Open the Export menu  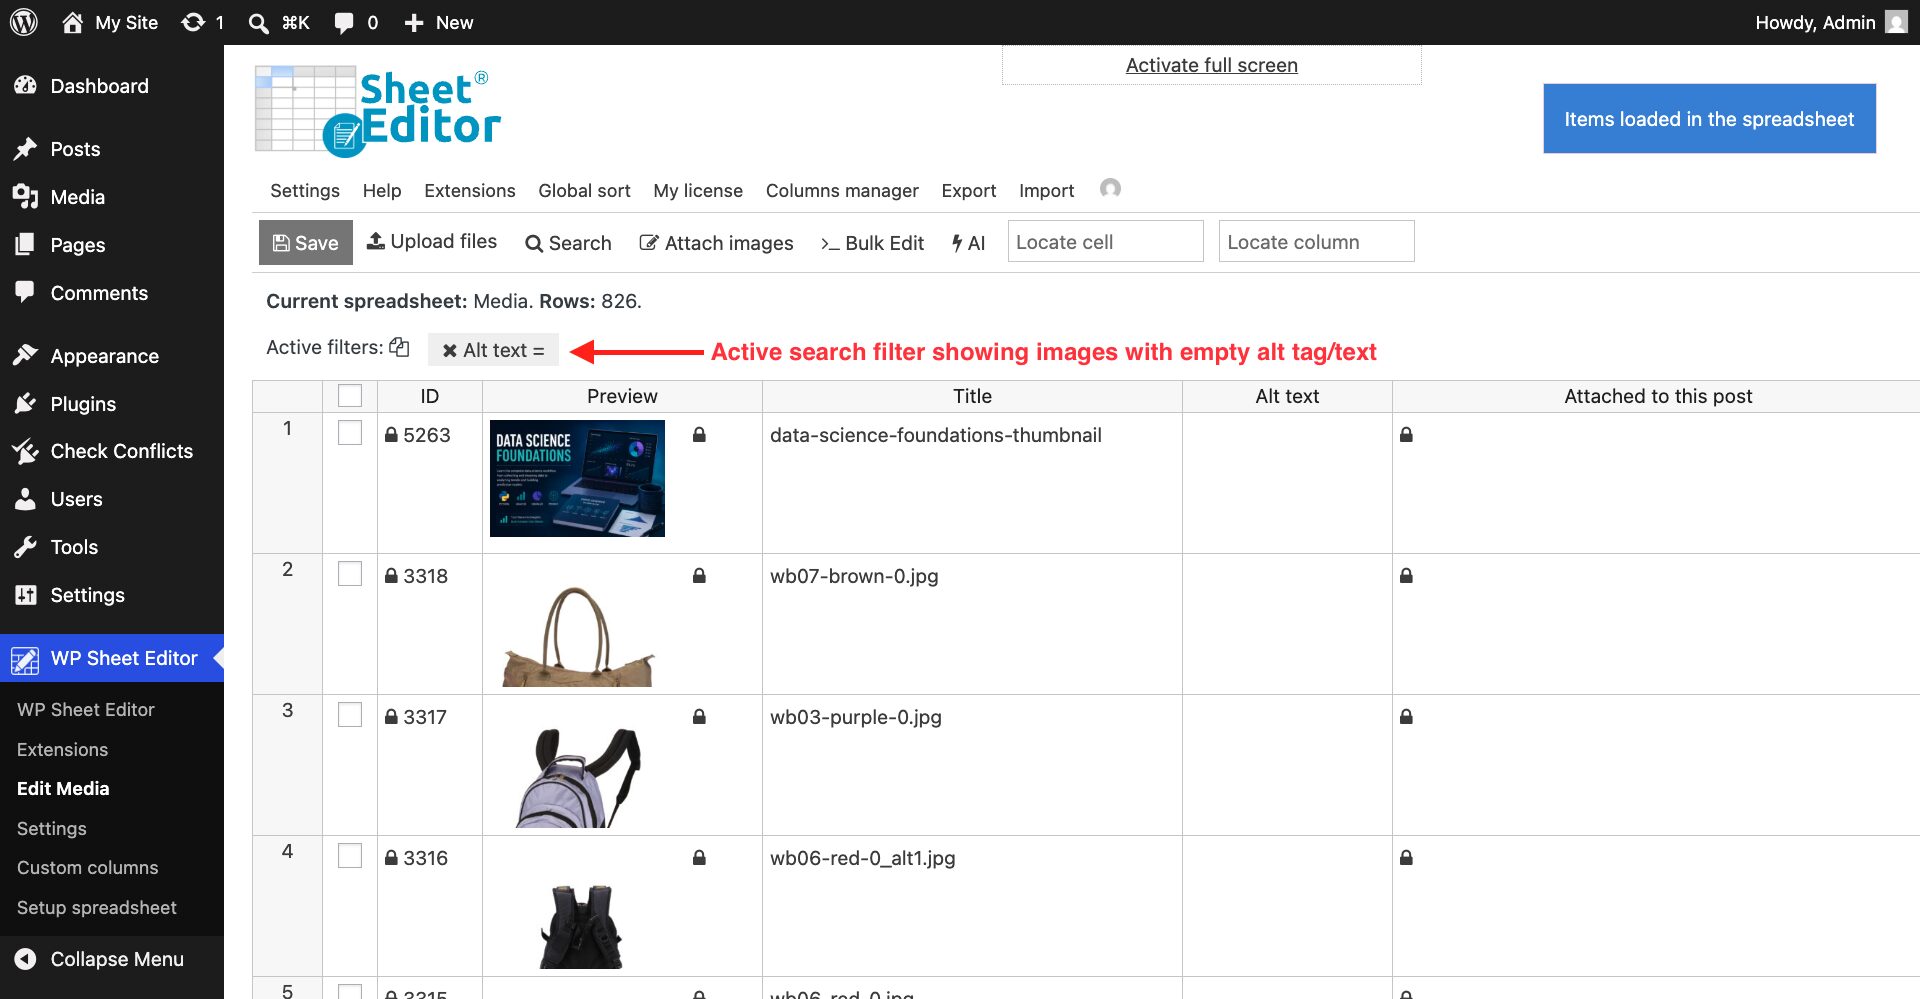coord(969,190)
